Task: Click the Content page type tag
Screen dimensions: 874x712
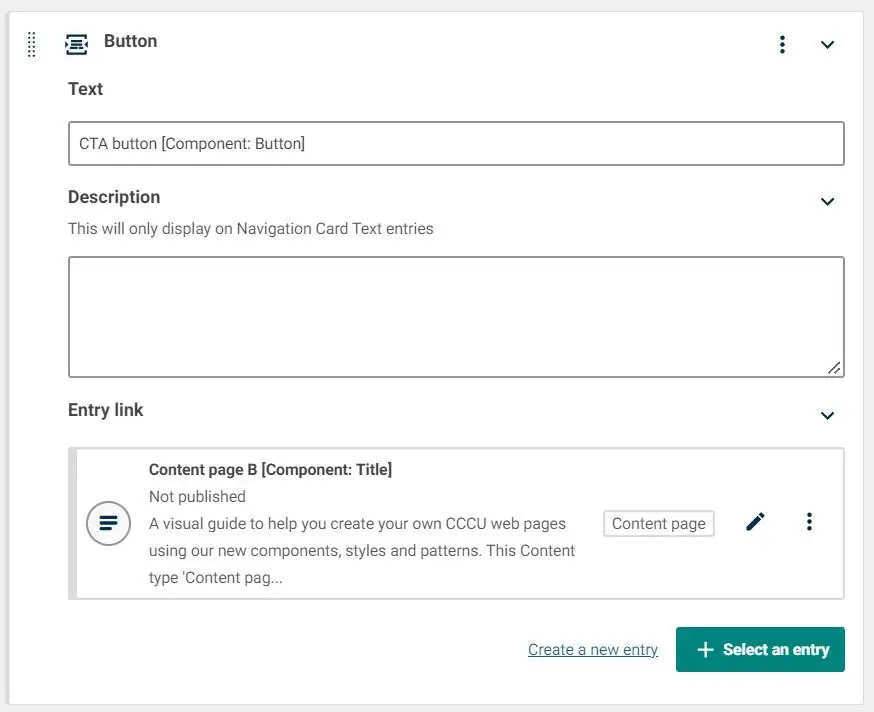Action: (658, 524)
